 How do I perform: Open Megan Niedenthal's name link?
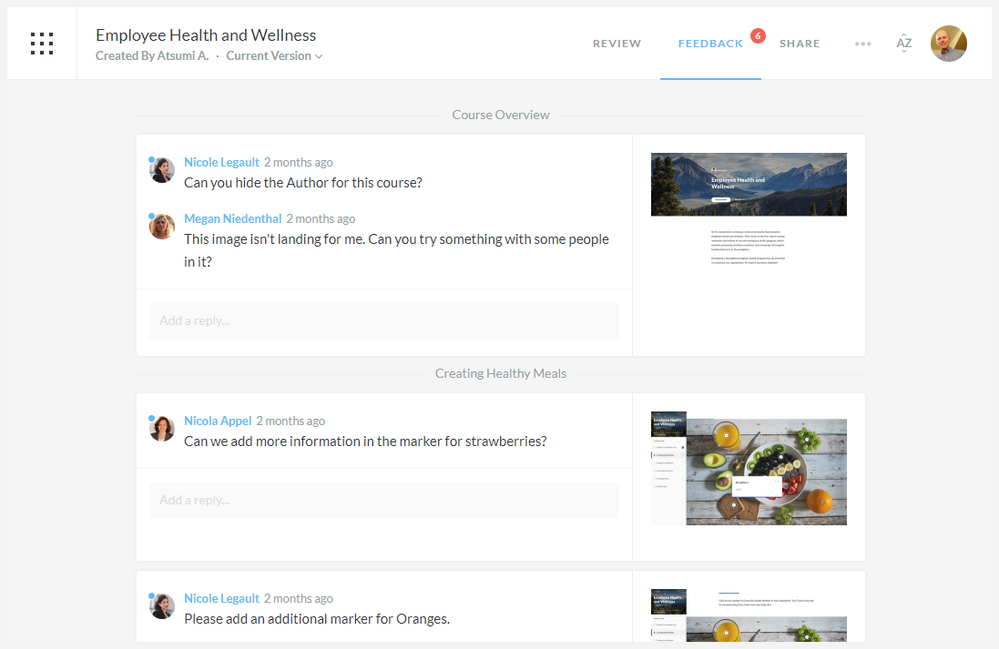[233, 218]
